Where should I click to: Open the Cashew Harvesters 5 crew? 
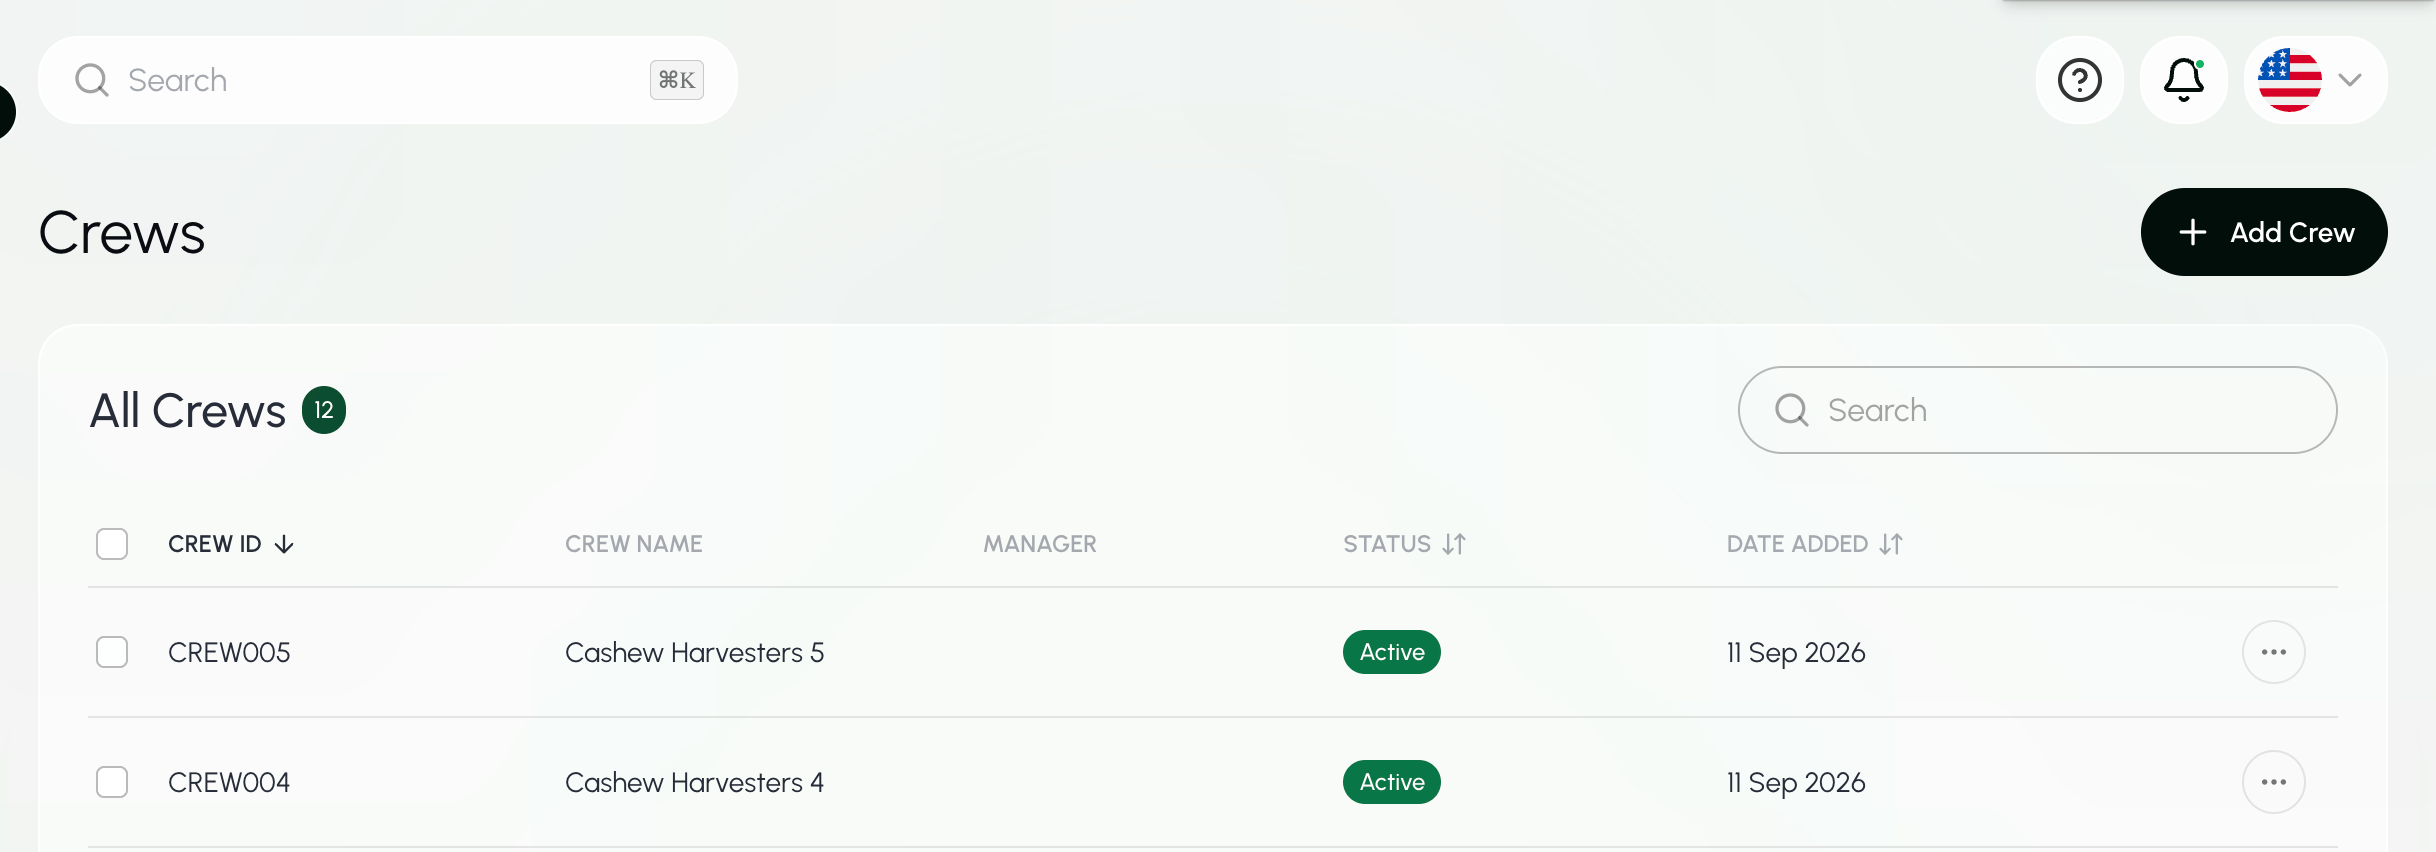point(695,652)
